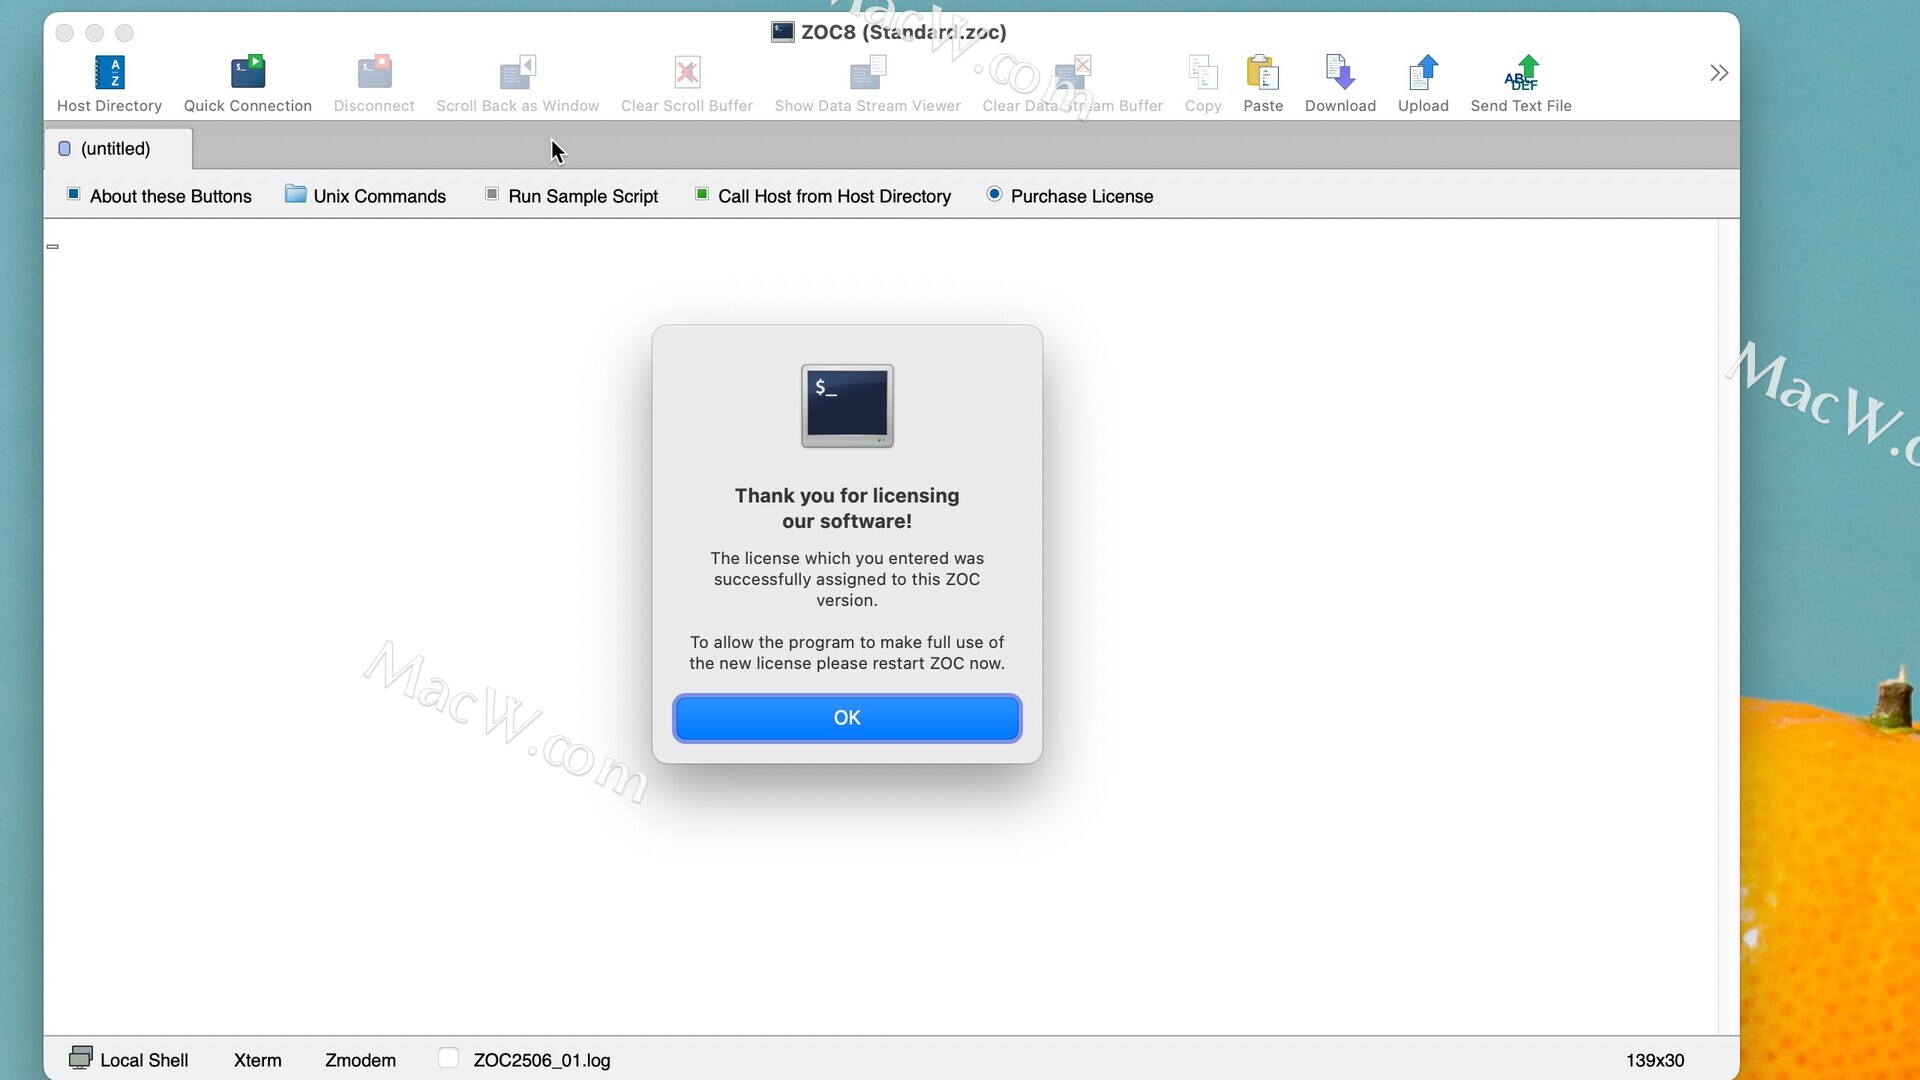Image resolution: width=1920 pixels, height=1080 pixels.
Task: Click Run Sample Script button
Action: click(x=571, y=196)
